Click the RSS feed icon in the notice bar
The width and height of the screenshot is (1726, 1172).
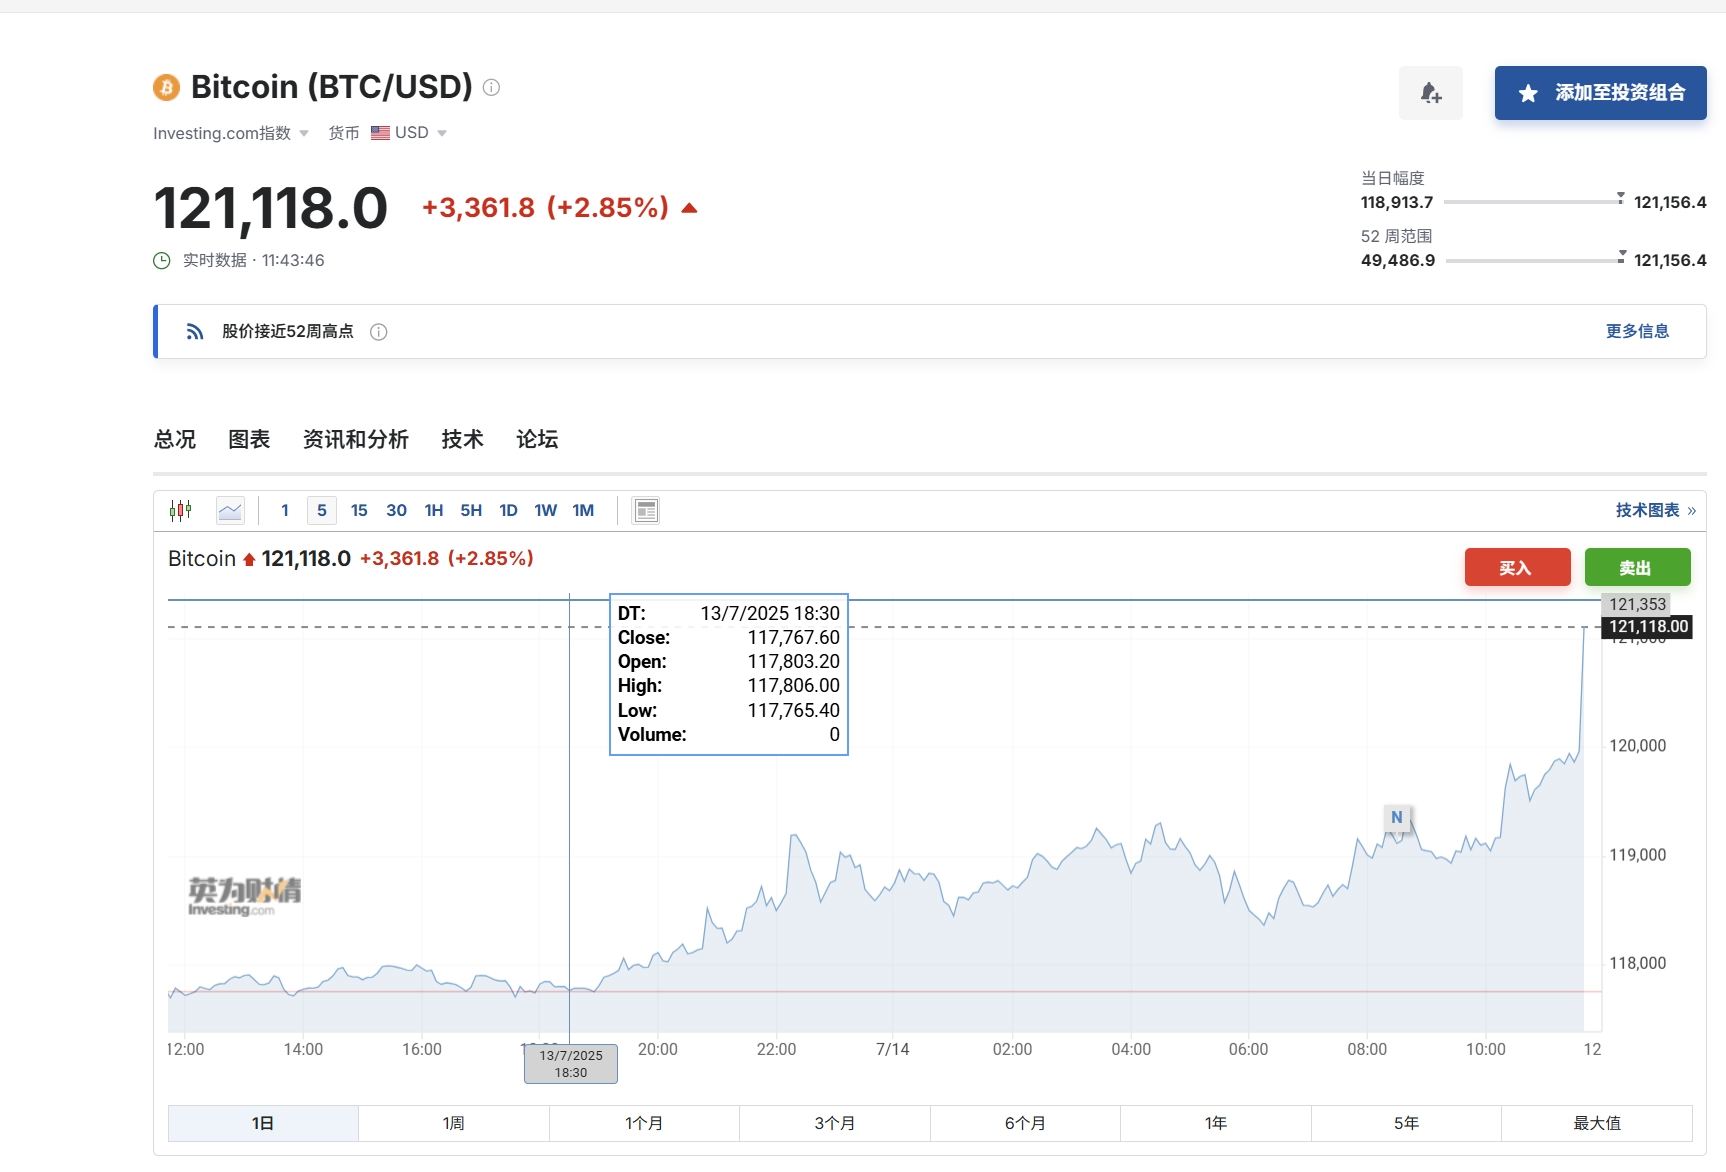(x=195, y=331)
